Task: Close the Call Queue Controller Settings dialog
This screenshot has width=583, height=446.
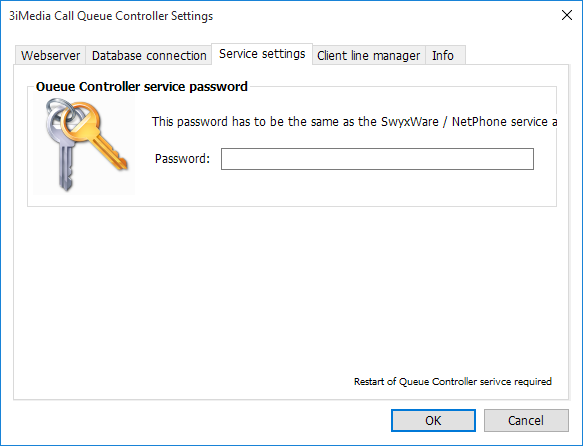Action: pos(567,15)
